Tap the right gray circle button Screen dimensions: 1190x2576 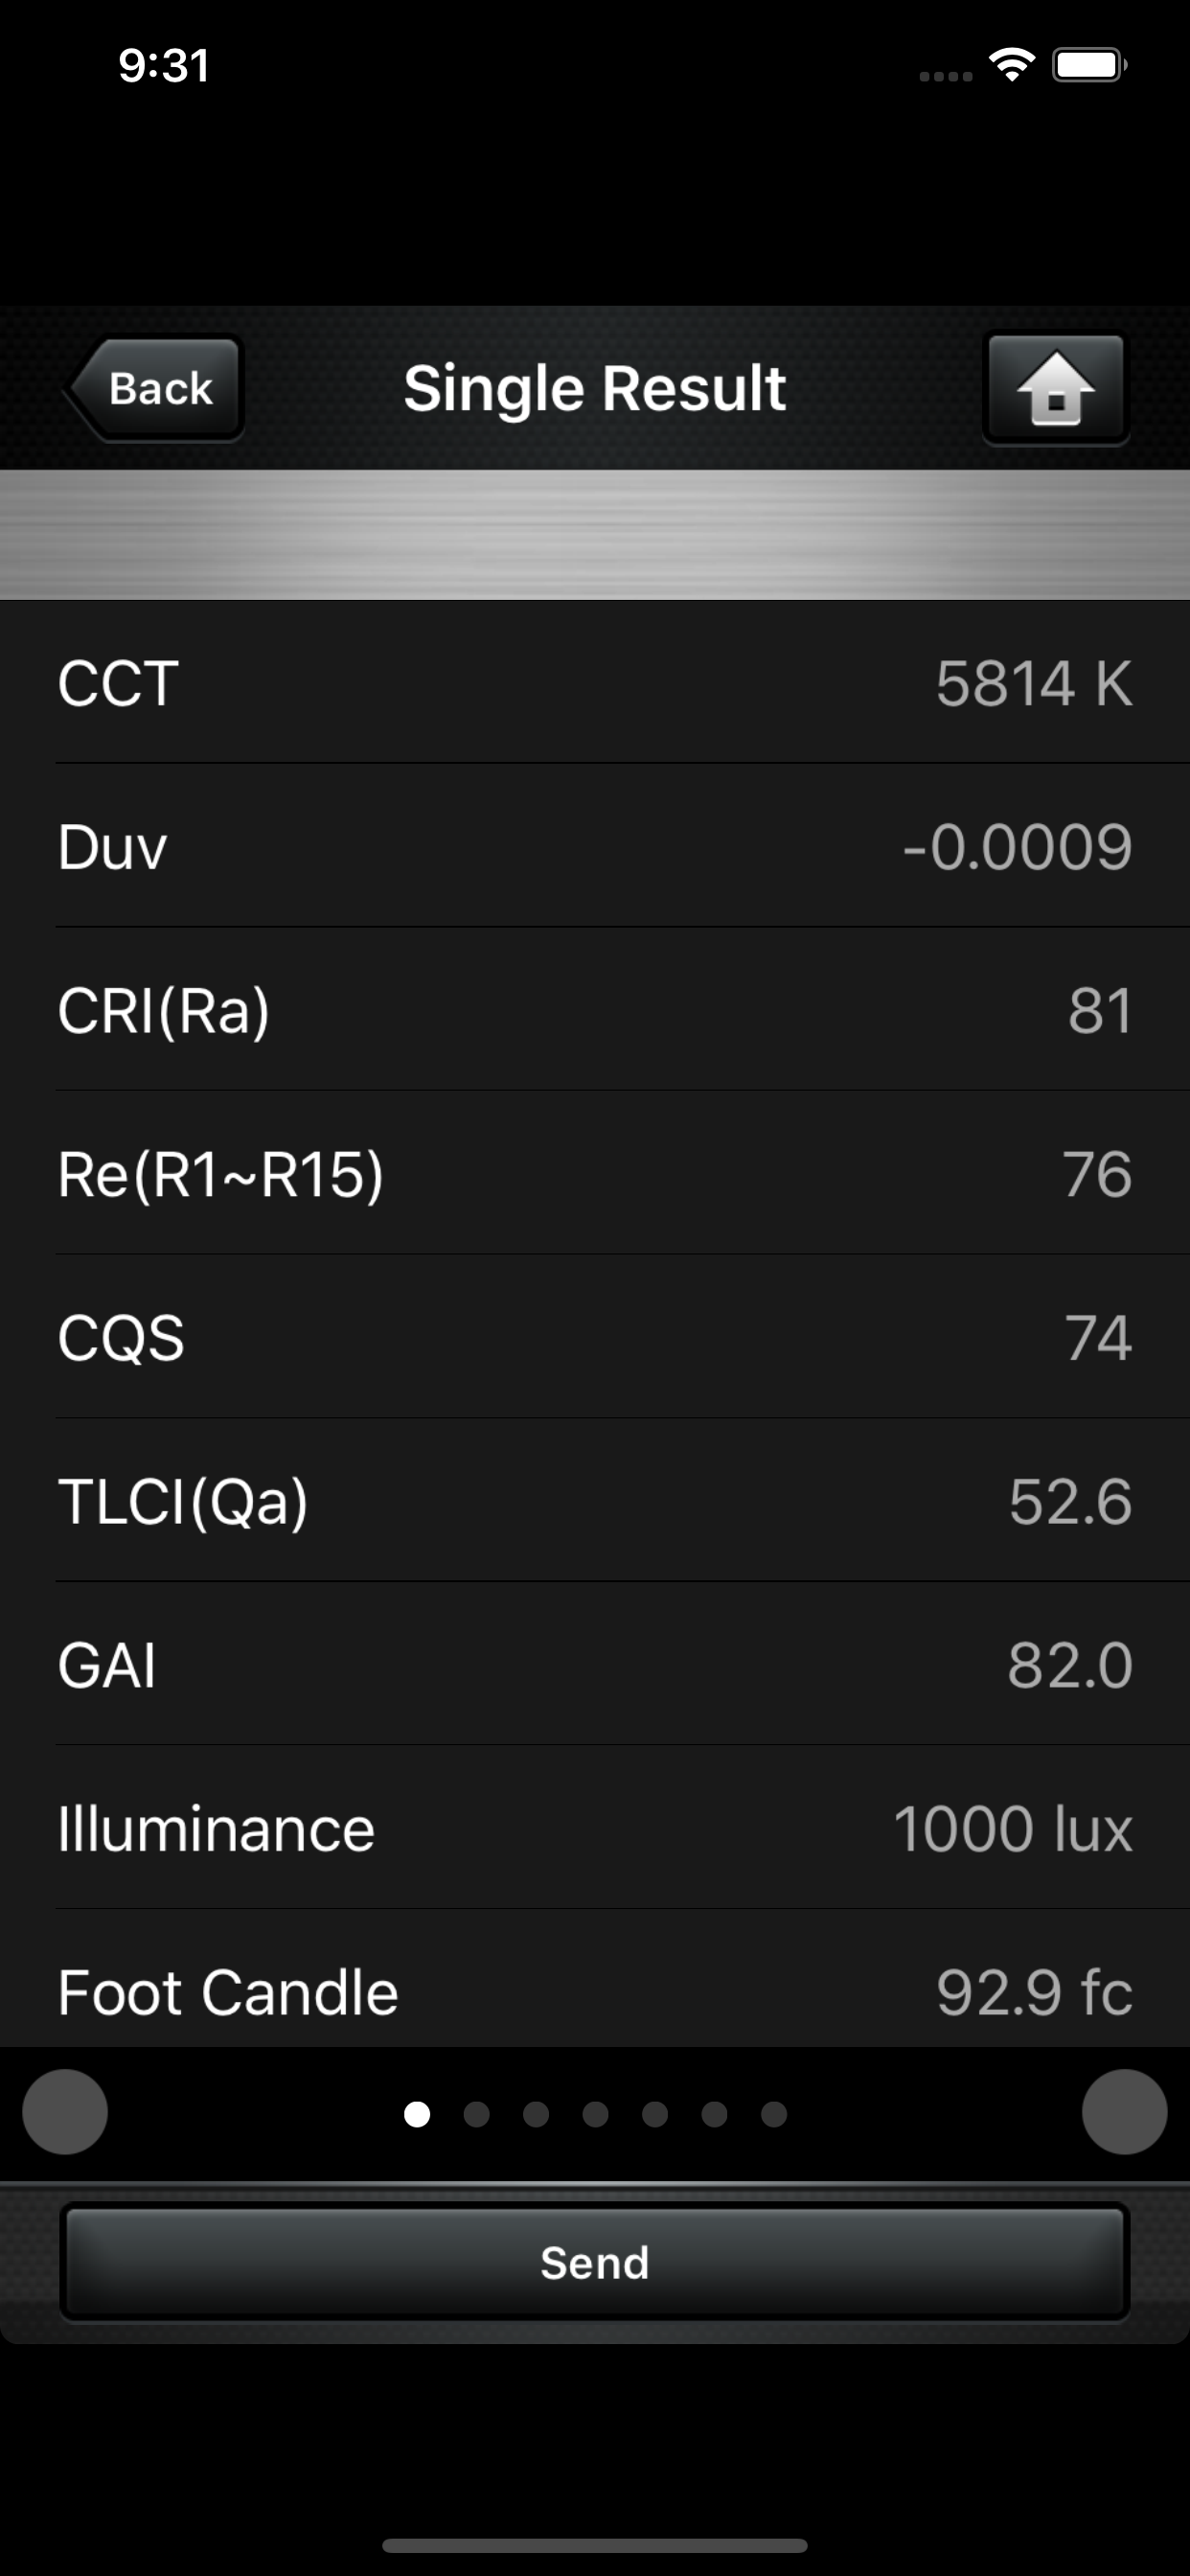[x=1124, y=2112]
